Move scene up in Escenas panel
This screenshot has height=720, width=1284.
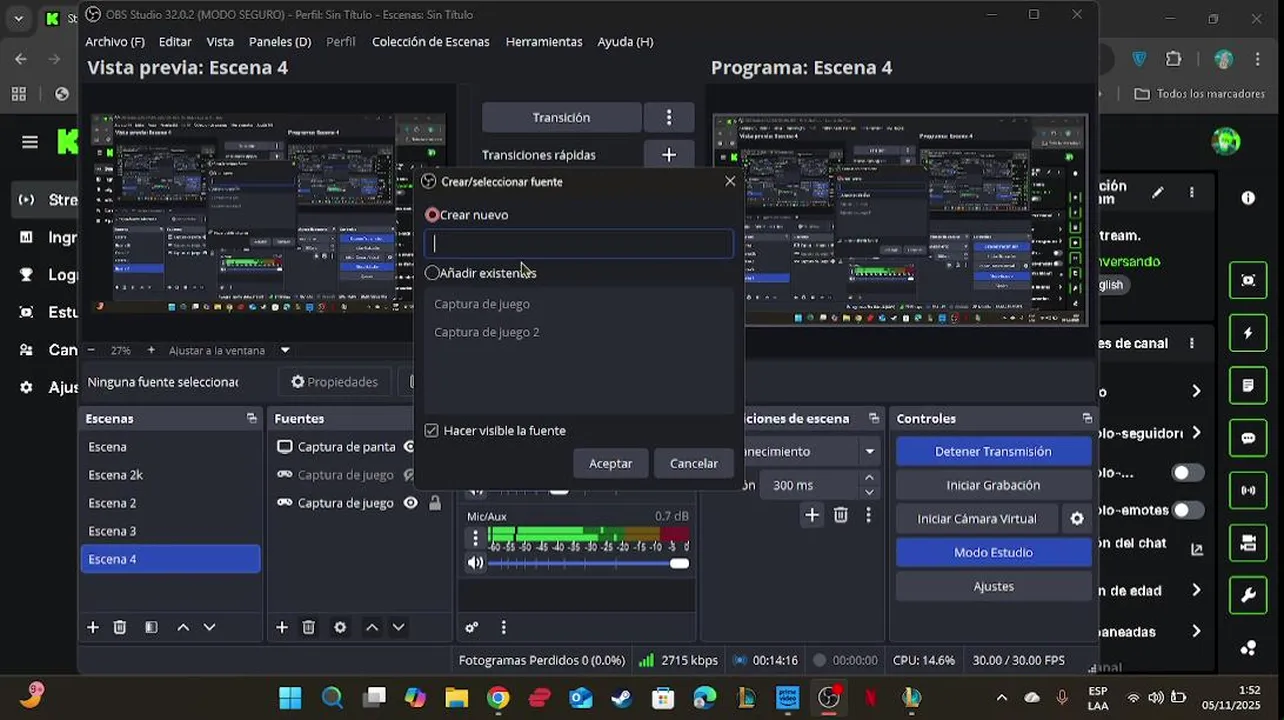click(183, 627)
